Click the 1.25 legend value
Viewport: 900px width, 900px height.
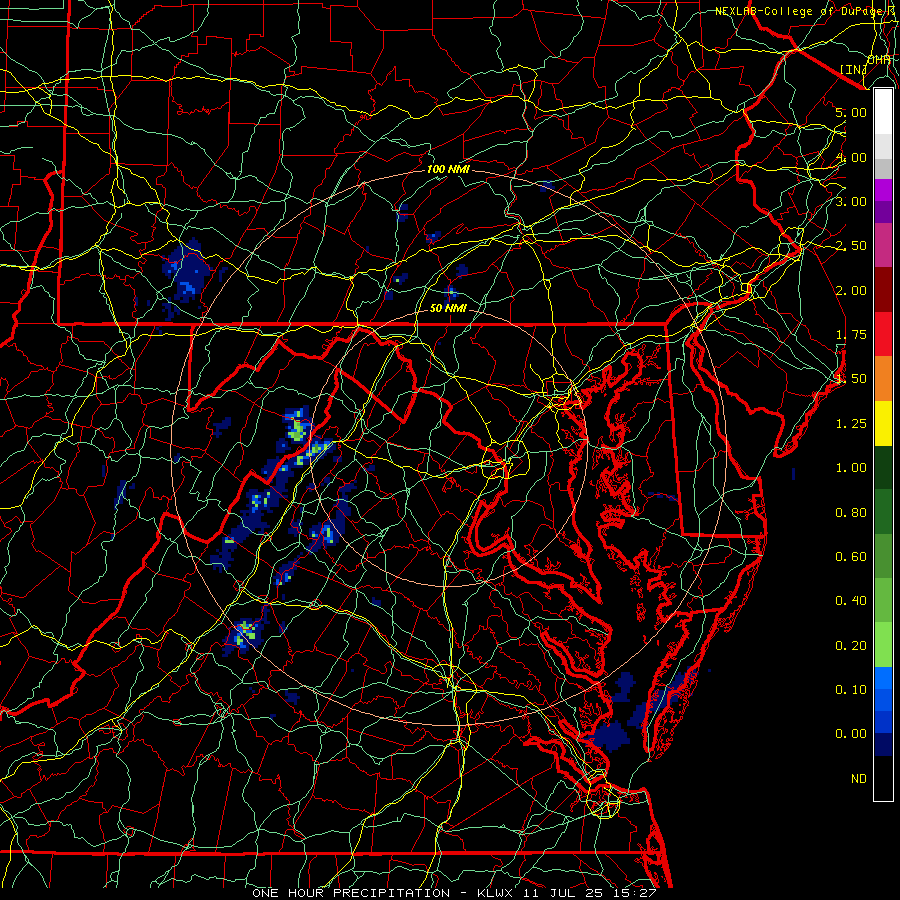(x=851, y=424)
